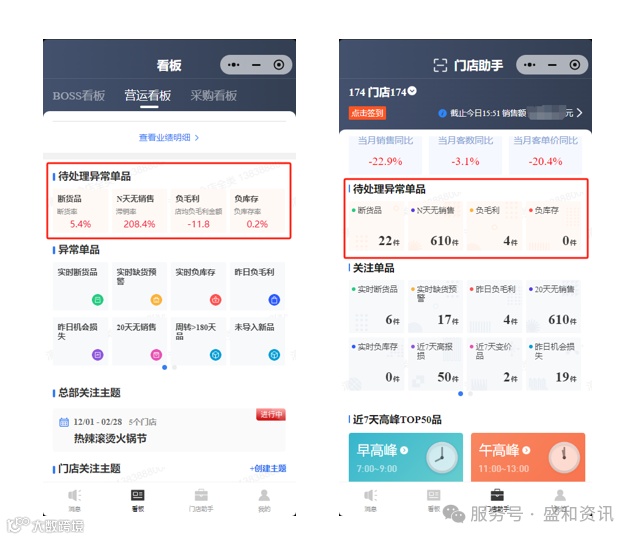
Task: Open 负库存 0件 tile
Action: click(554, 226)
